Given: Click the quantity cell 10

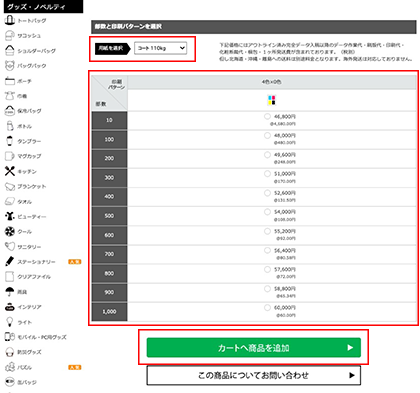Looking at the screenshot, I should 109,120.
